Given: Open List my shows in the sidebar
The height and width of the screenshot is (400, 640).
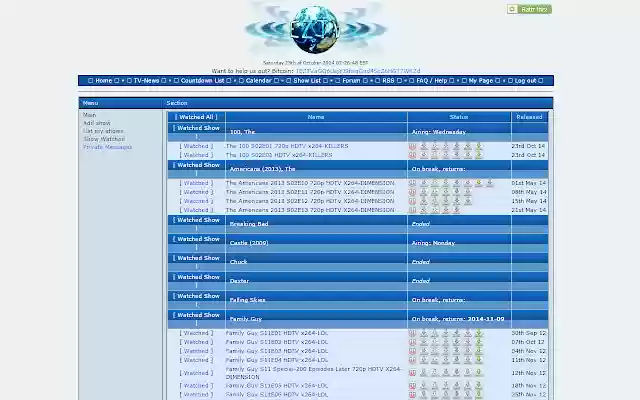Looking at the screenshot, I should point(103,131).
